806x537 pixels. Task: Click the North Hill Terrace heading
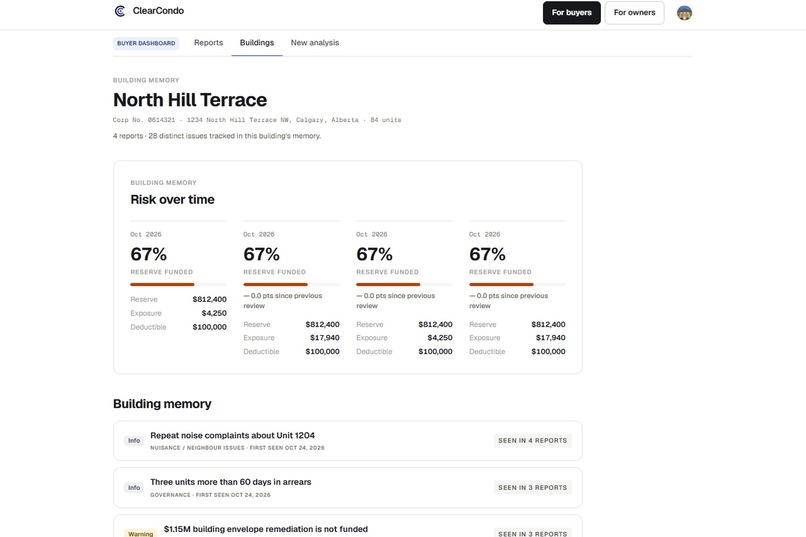(x=190, y=100)
